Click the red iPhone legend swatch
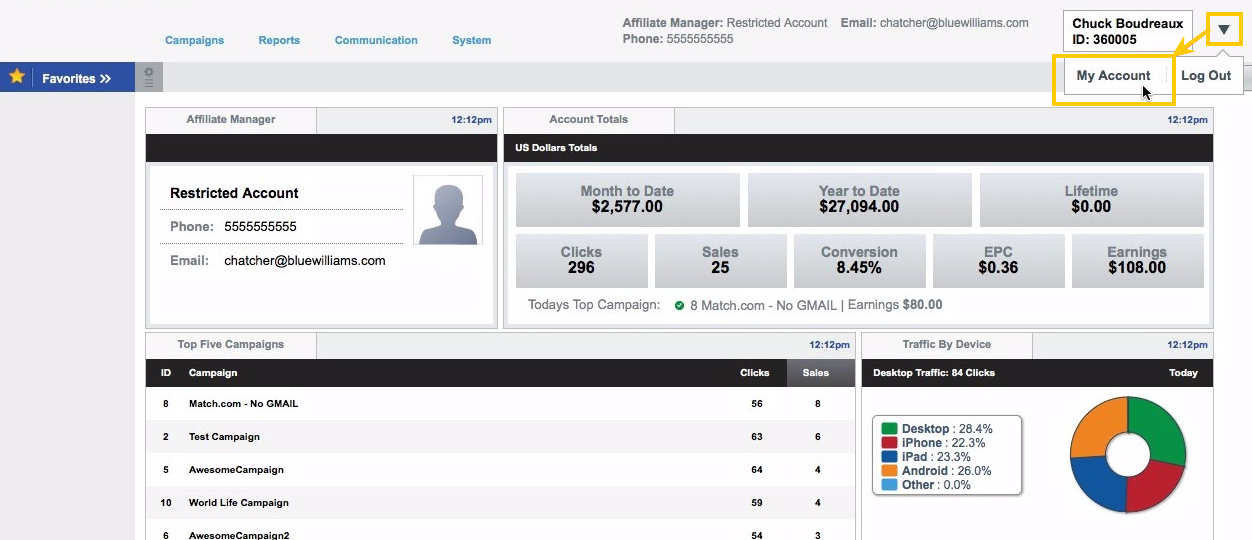 (889, 443)
